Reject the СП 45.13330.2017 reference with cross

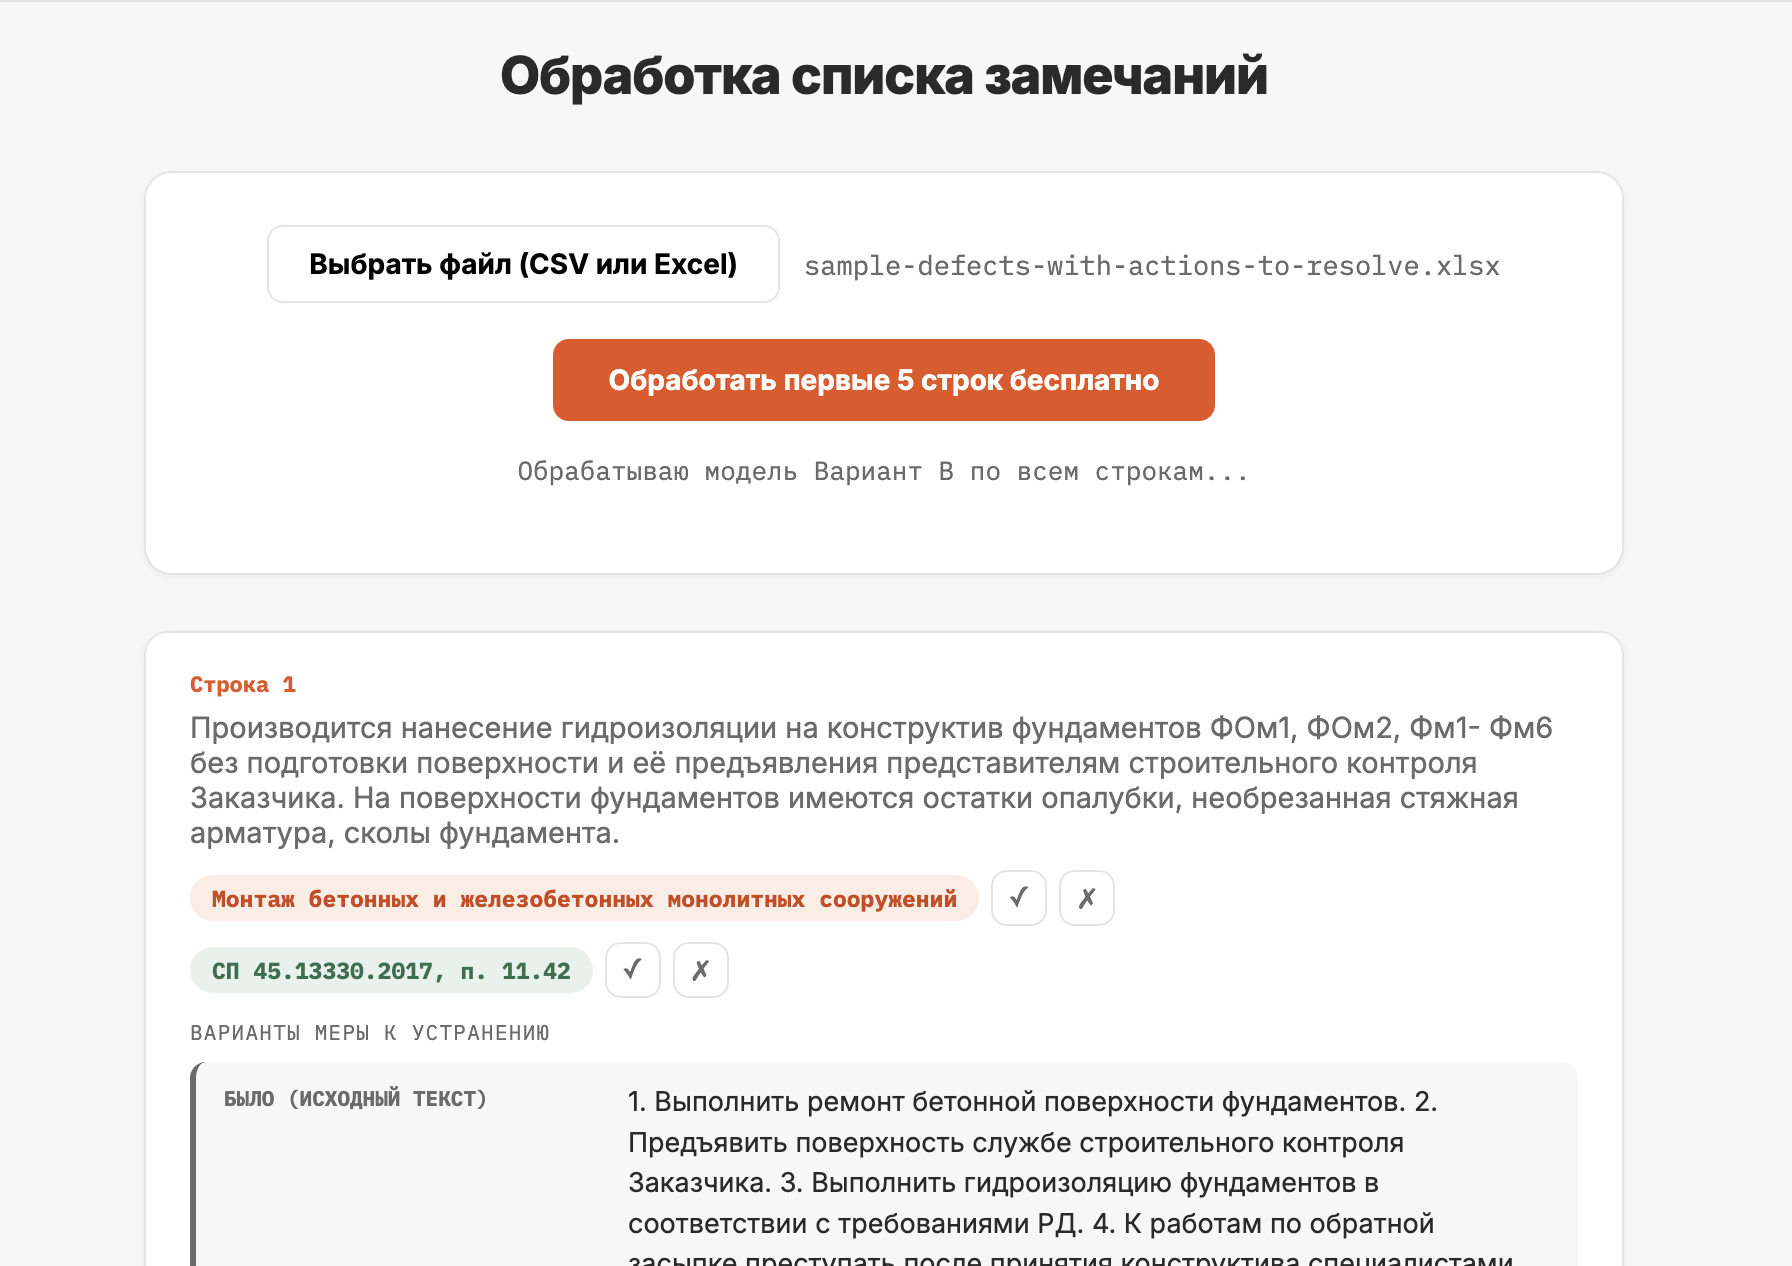(x=701, y=970)
